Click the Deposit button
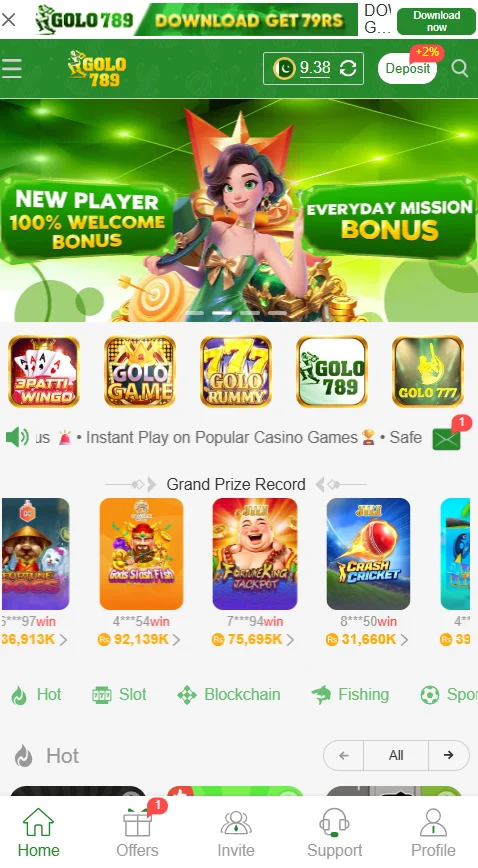Screen dimensions: 478x868 pyautogui.click(x=408, y=69)
